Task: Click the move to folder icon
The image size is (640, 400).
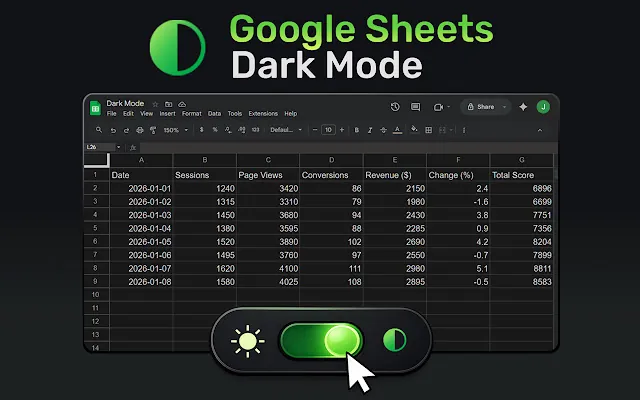Action: [x=168, y=104]
